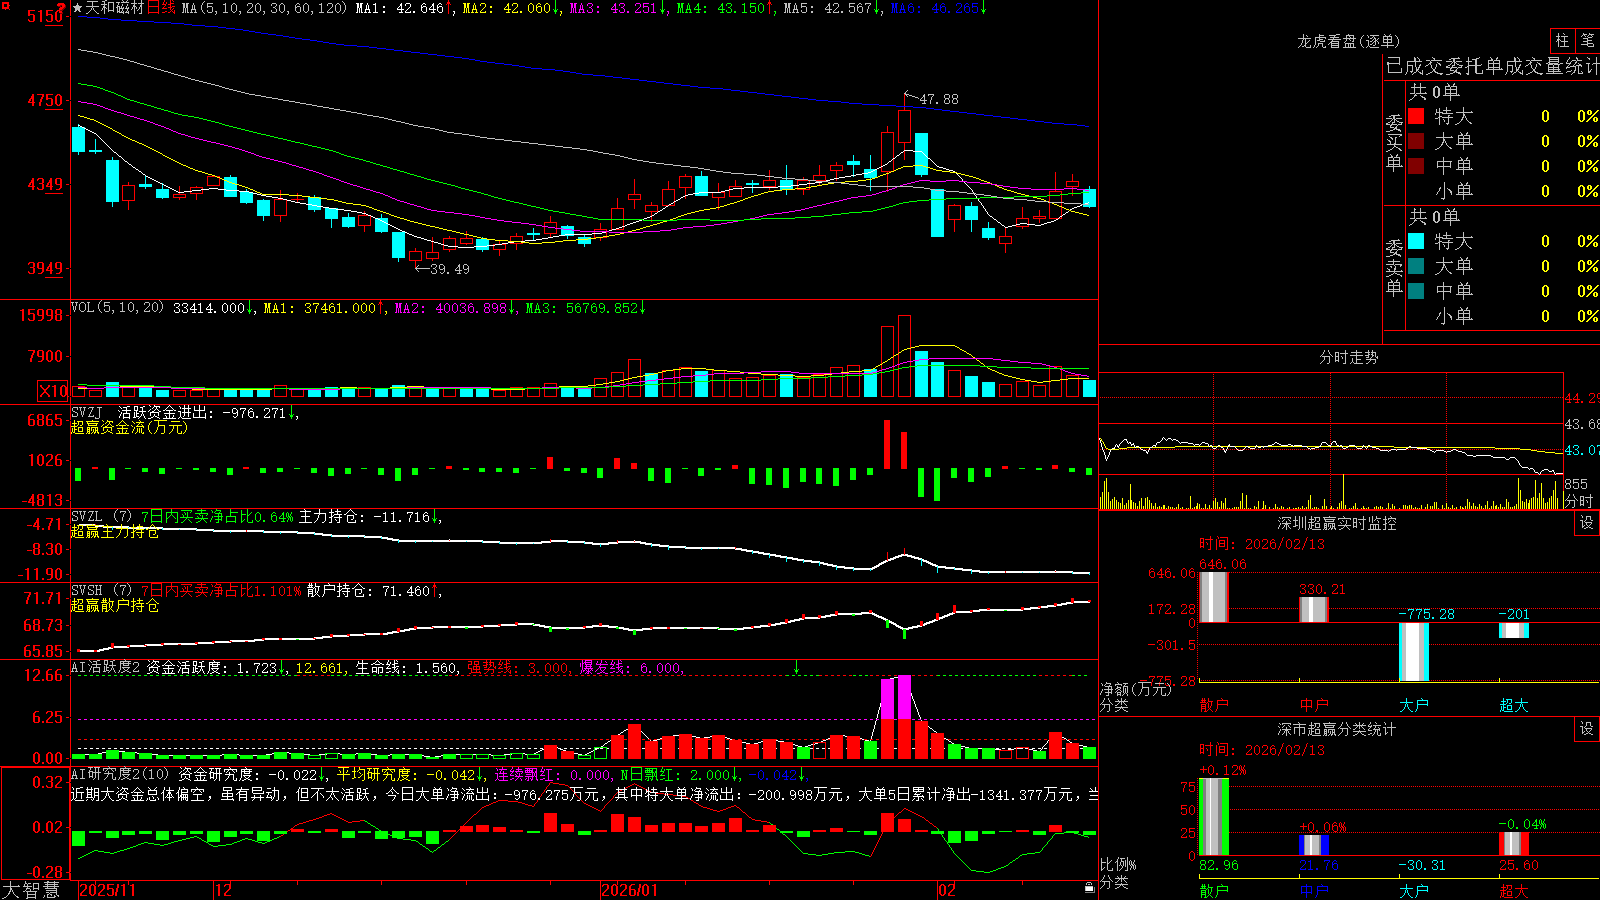Click the 已成交委托单成交量统计 header
The image size is (1600, 900).
pos(1492,66)
